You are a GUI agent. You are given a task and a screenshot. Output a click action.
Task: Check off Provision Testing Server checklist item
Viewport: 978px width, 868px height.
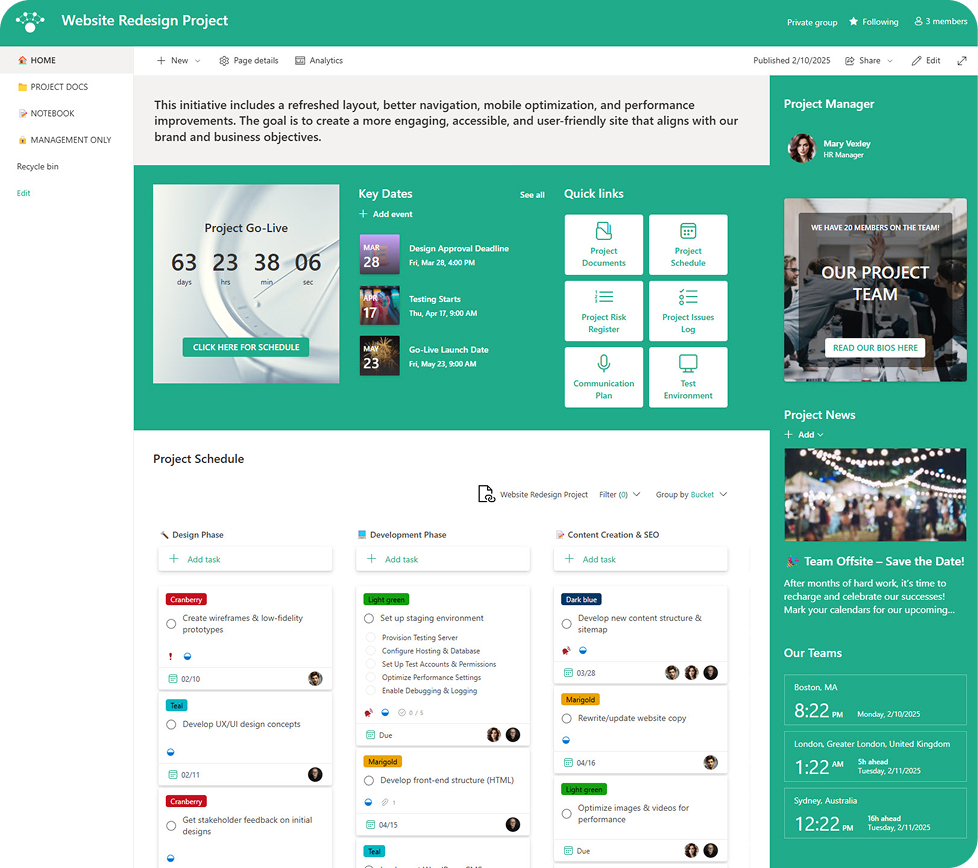[370, 637]
